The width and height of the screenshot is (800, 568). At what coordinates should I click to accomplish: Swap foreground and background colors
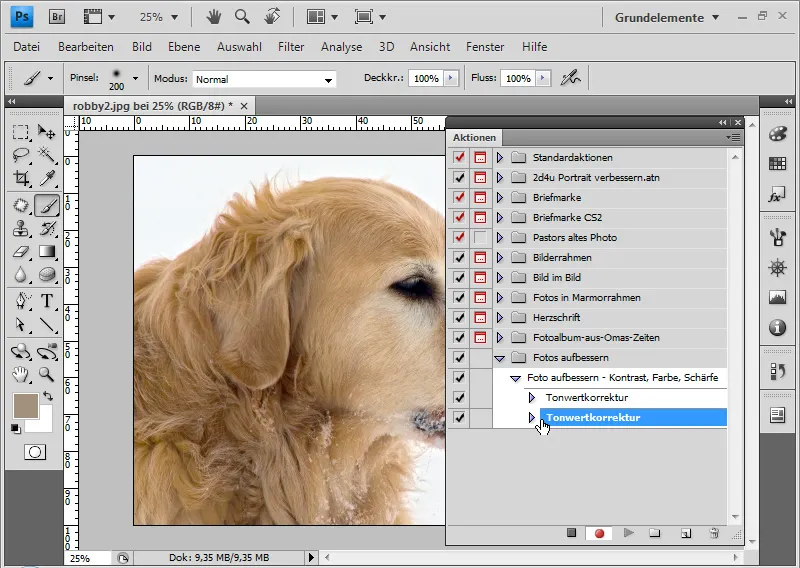point(48,396)
